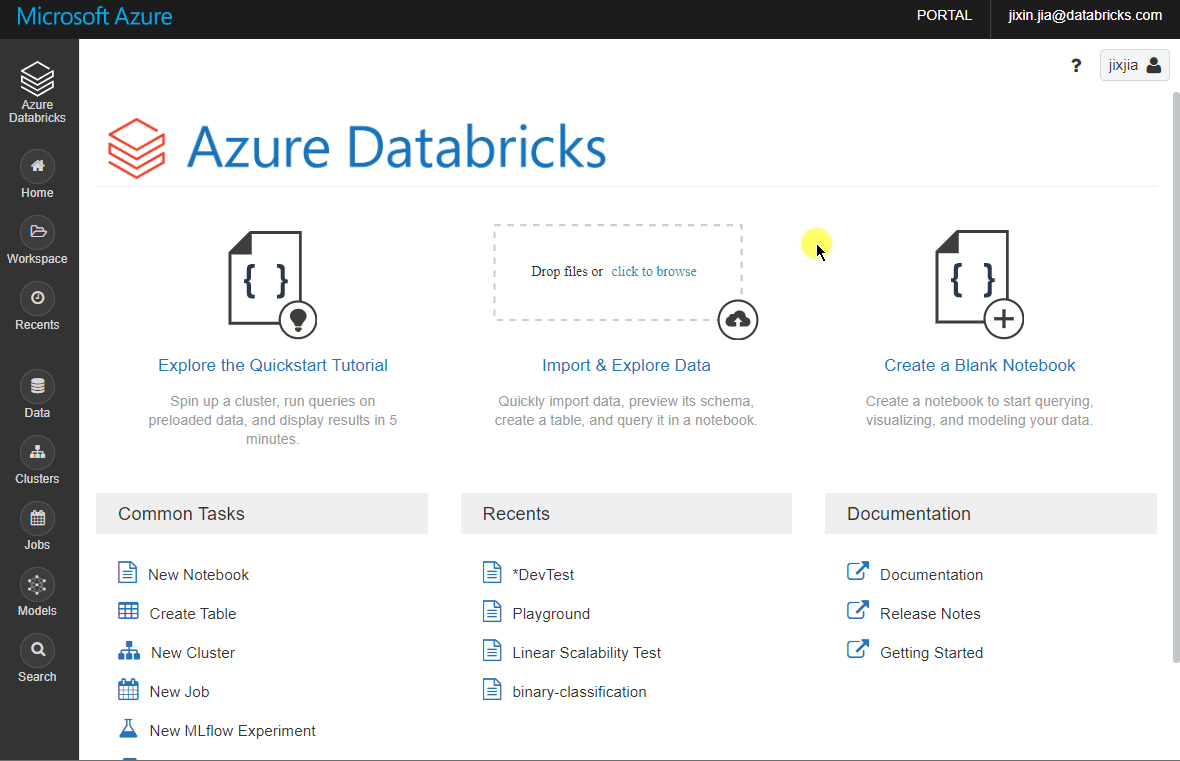
Task: Select the MLflow Experiment flask icon
Action: pyautogui.click(x=128, y=730)
